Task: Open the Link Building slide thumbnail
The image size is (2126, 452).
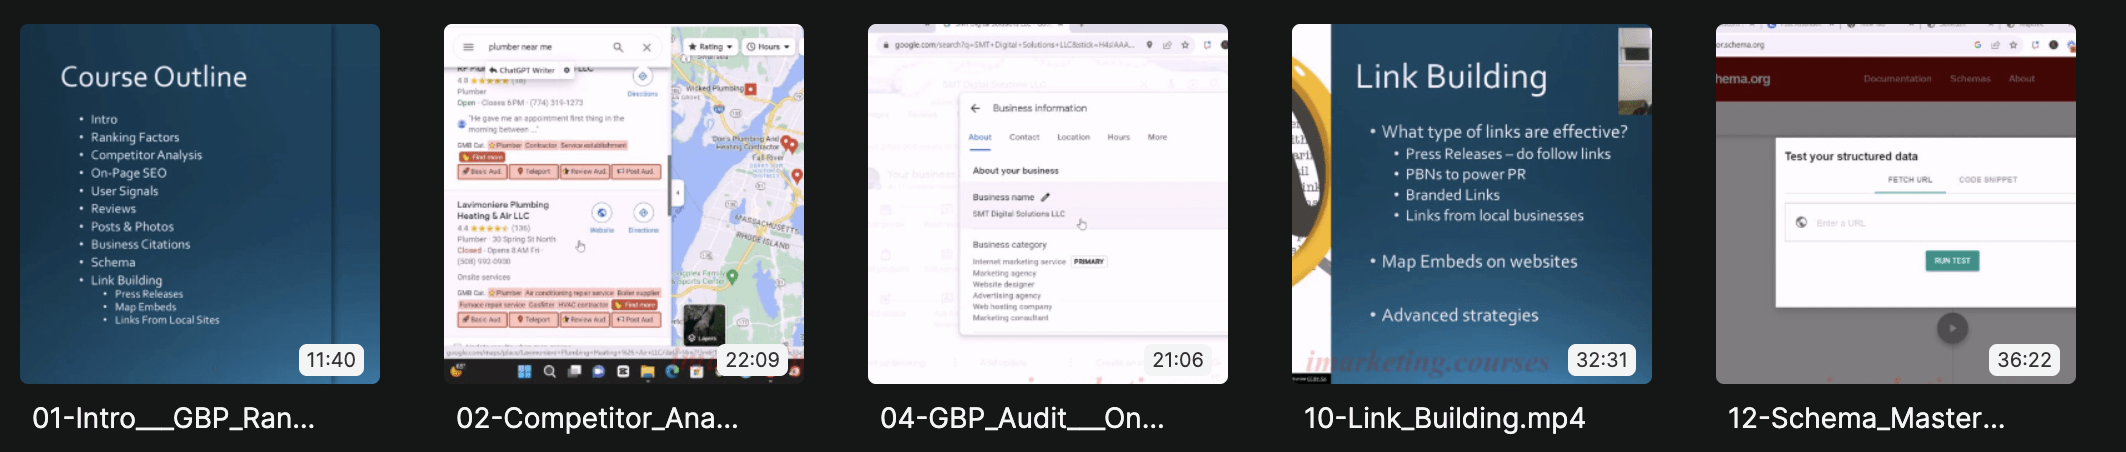Action: (1471, 203)
